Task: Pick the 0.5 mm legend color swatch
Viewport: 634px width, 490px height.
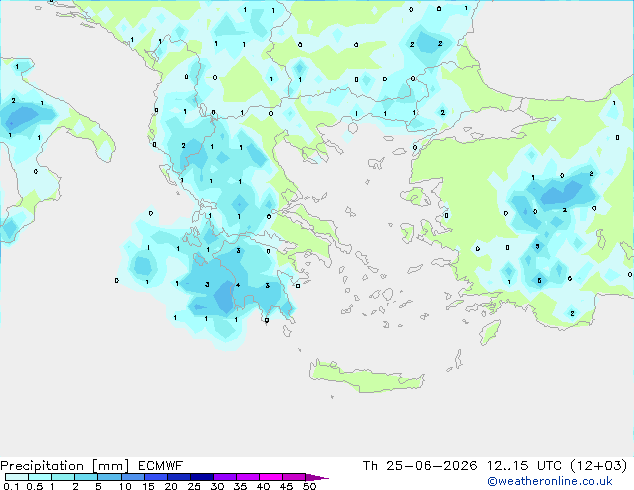Action: (40, 477)
